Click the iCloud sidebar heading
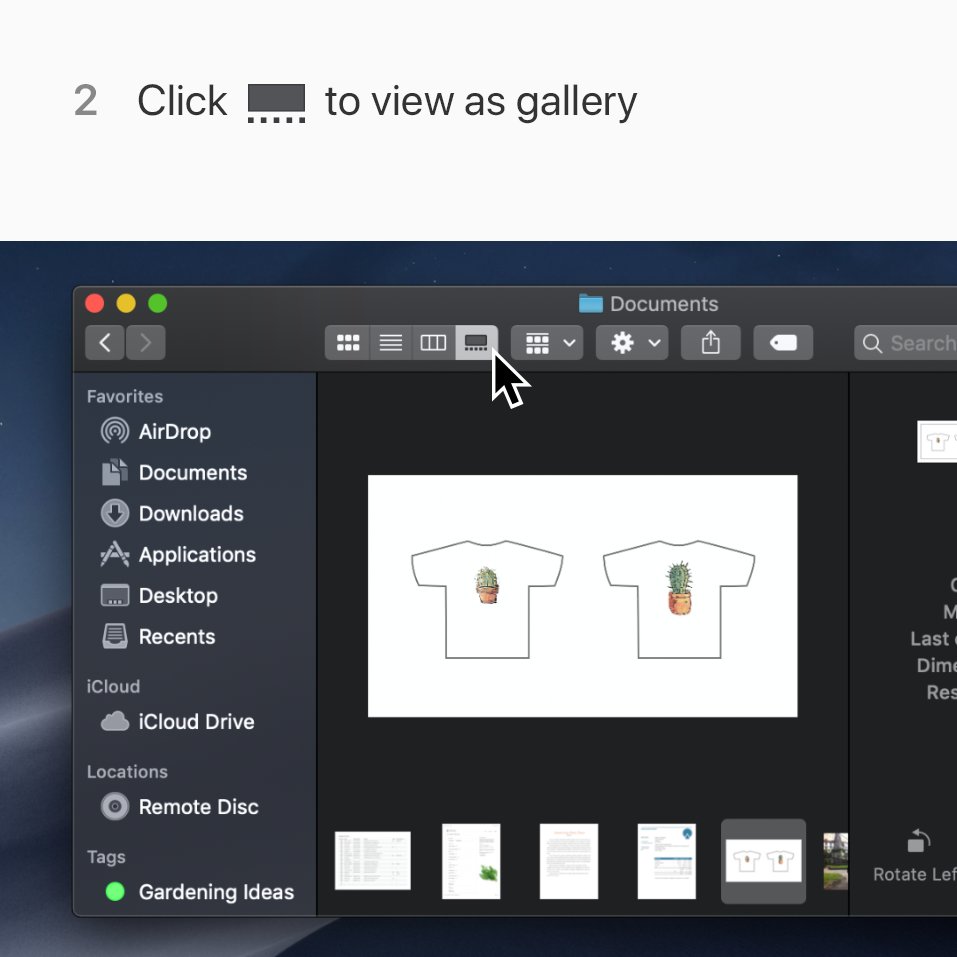 [113, 686]
